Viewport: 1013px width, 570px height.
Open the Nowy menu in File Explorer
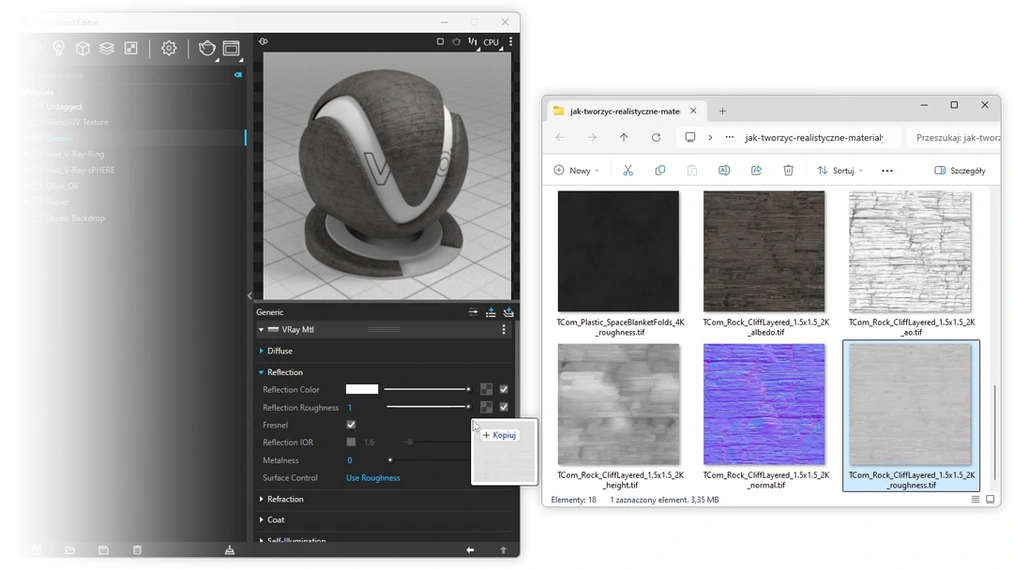[575, 171]
